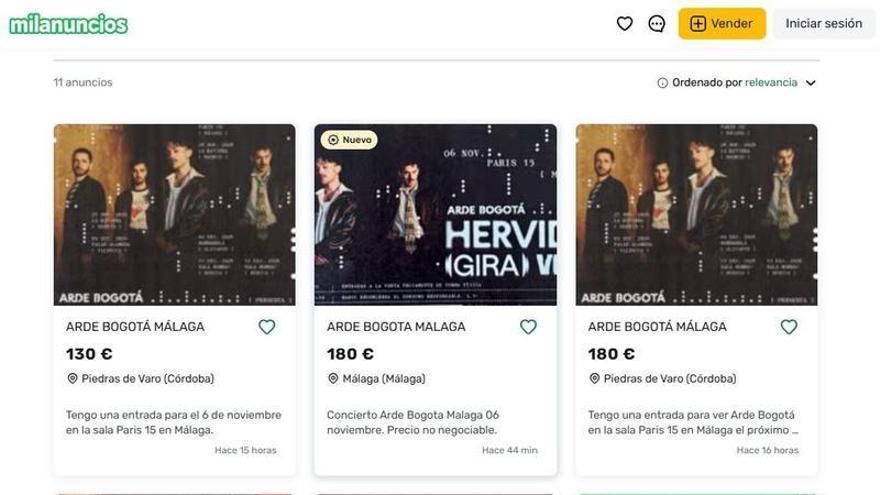Click the 130 € price
Viewport: 880px width, 495px height.
point(89,354)
